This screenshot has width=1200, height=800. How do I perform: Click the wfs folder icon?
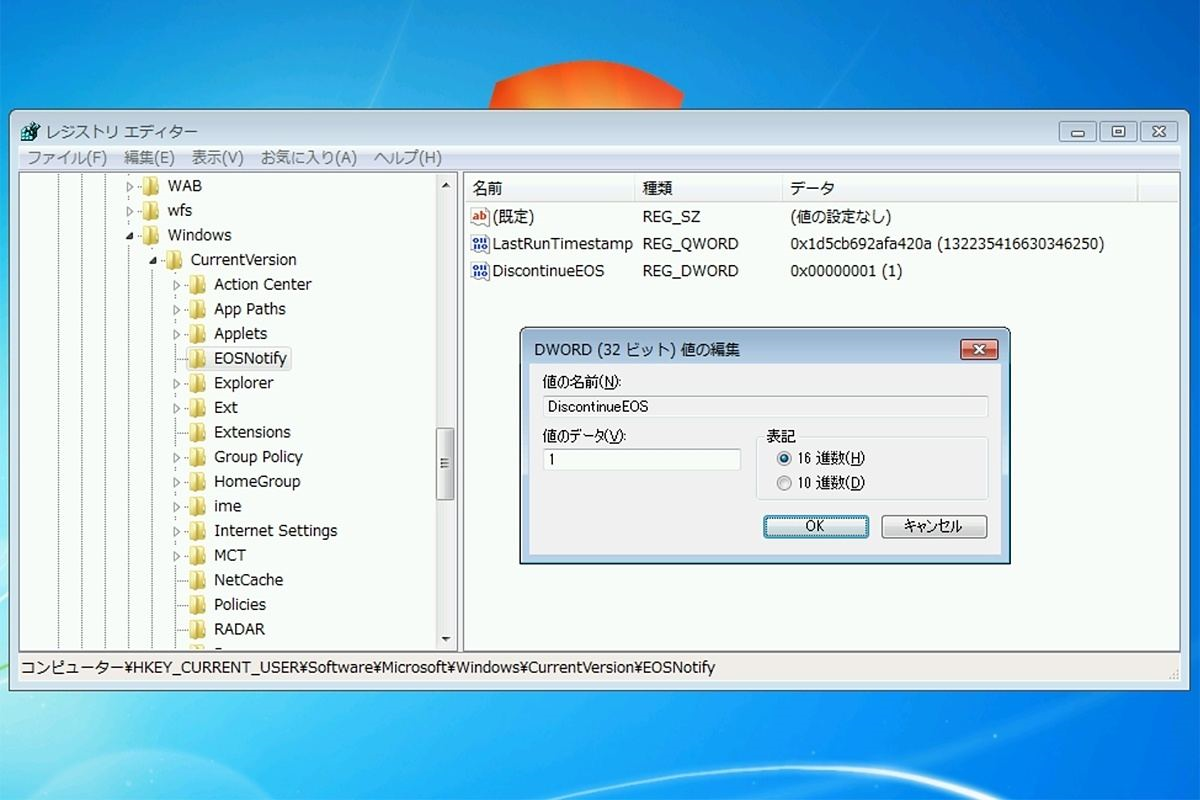[x=151, y=211]
